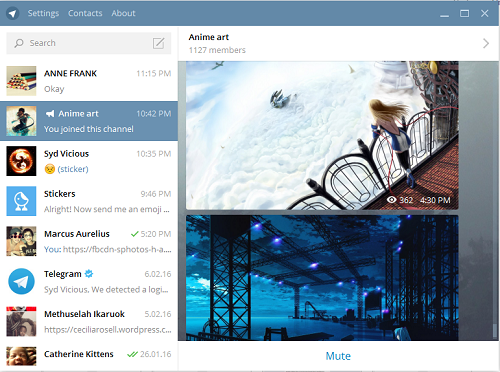Open the Telegram service chat
This screenshot has height=372, width=500.
coord(89,281)
